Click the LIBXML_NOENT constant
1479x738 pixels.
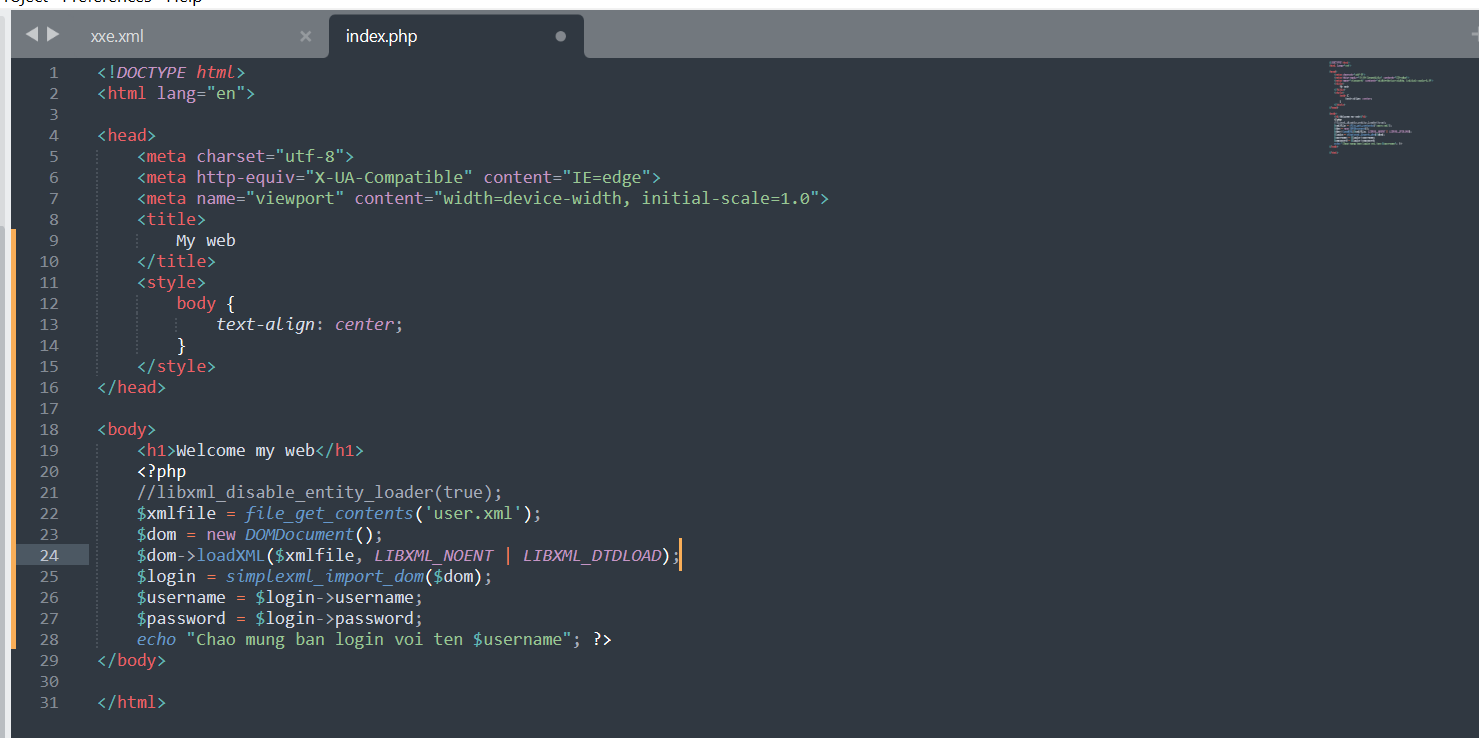pyautogui.click(x=433, y=554)
